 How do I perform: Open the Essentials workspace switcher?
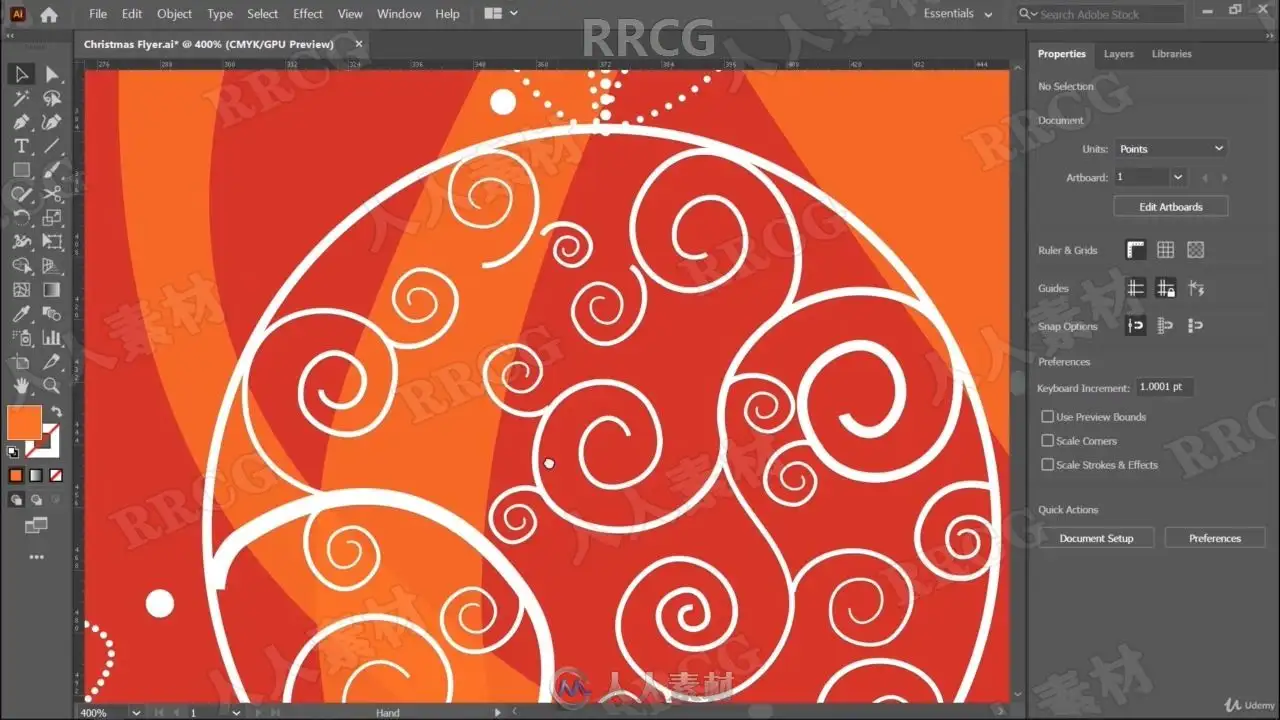tap(958, 14)
